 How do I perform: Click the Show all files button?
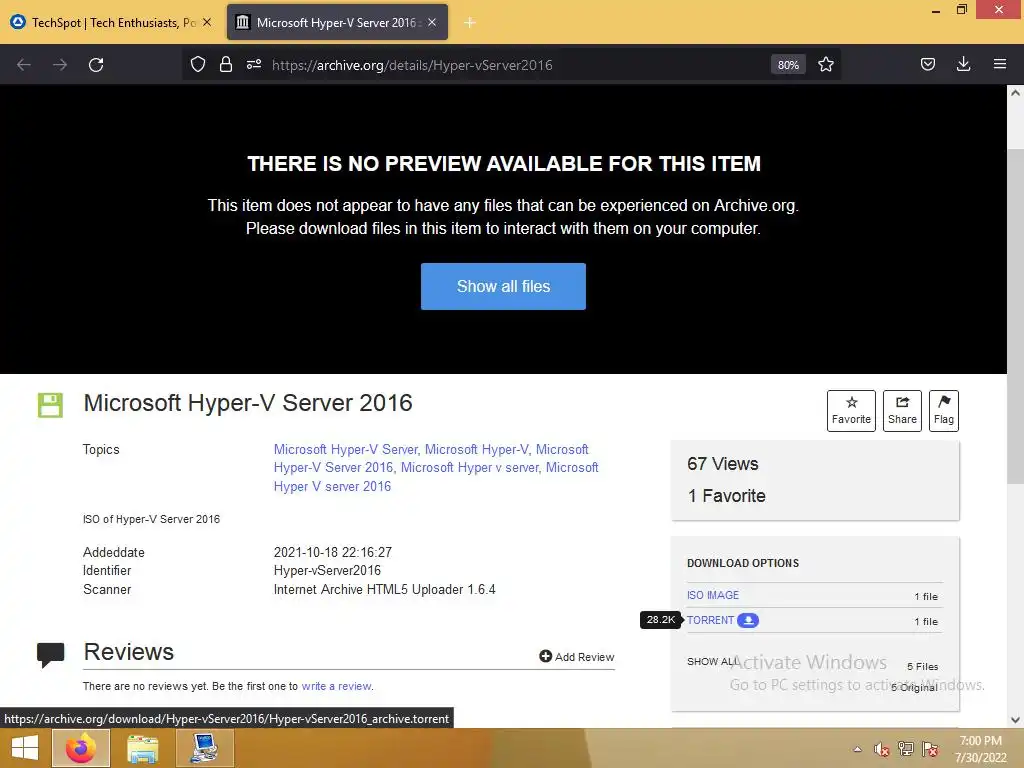(503, 286)
